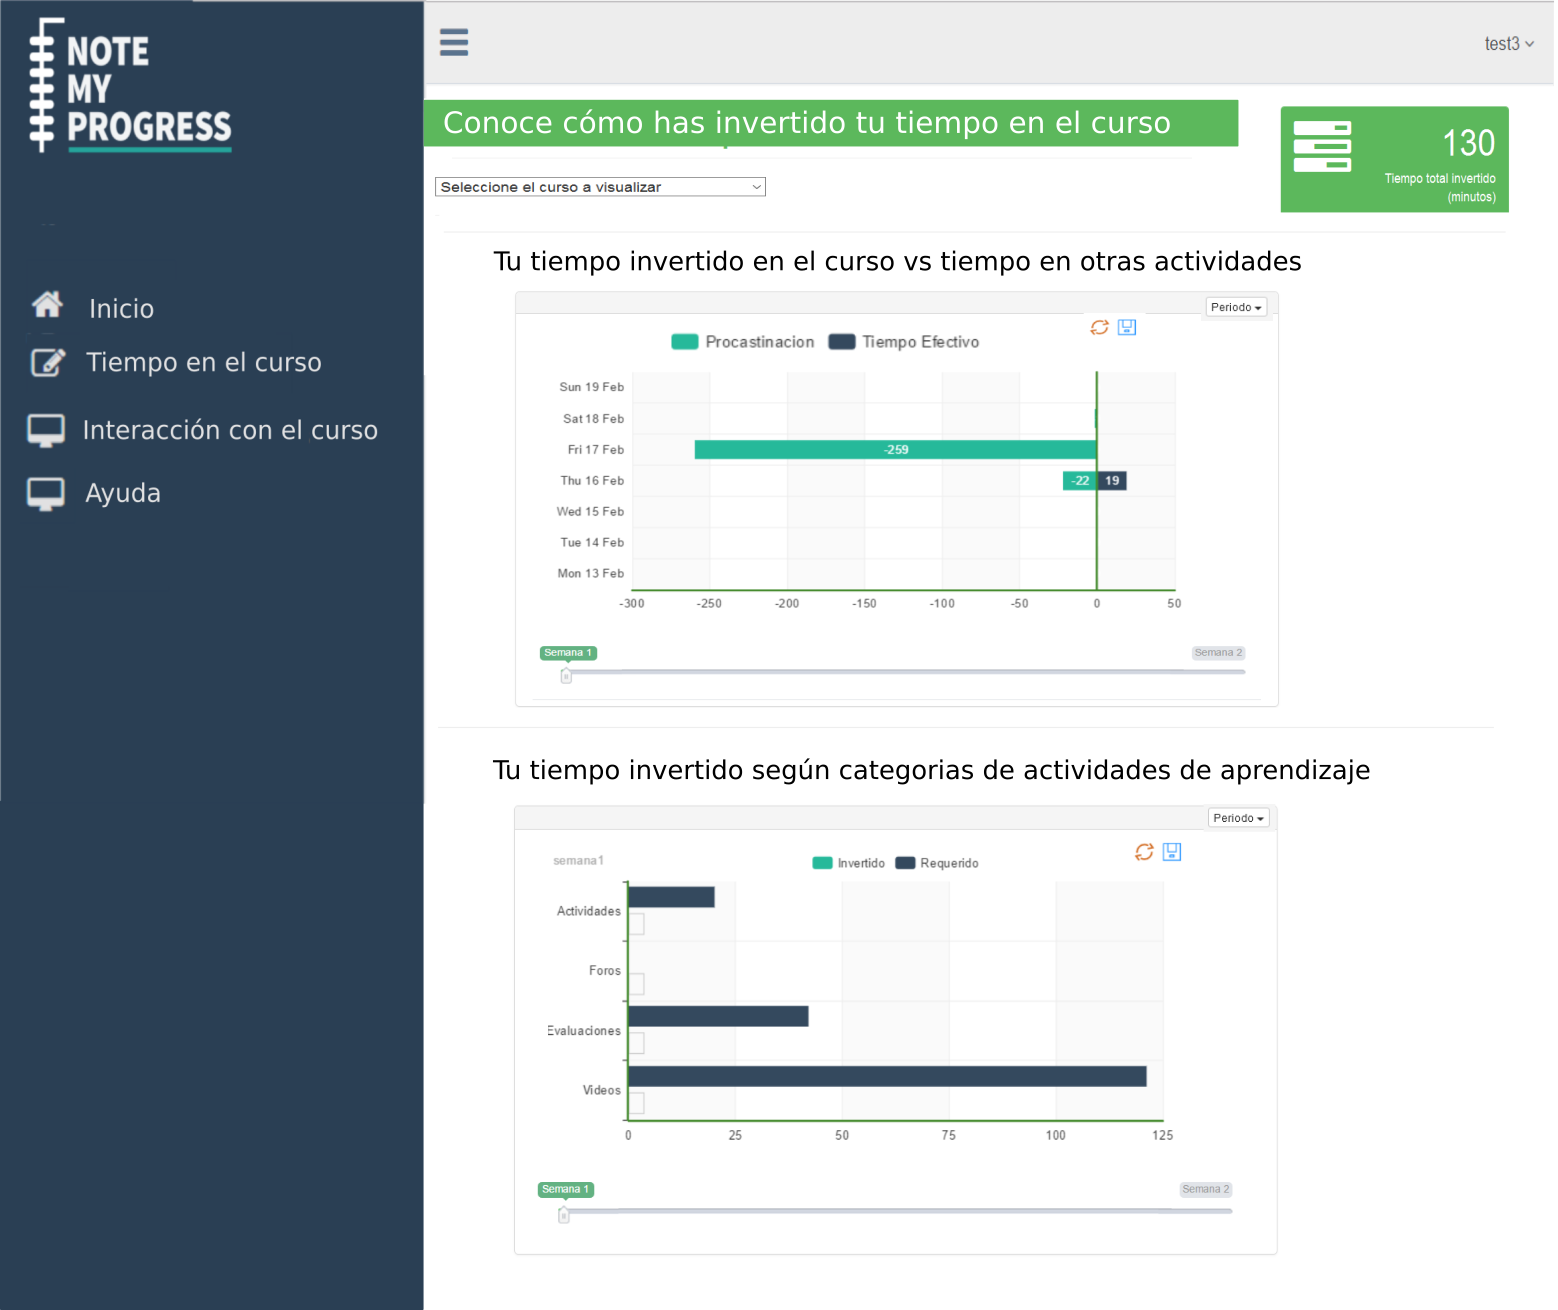Click the week slider handle in the categories chart

point(564,1215)
